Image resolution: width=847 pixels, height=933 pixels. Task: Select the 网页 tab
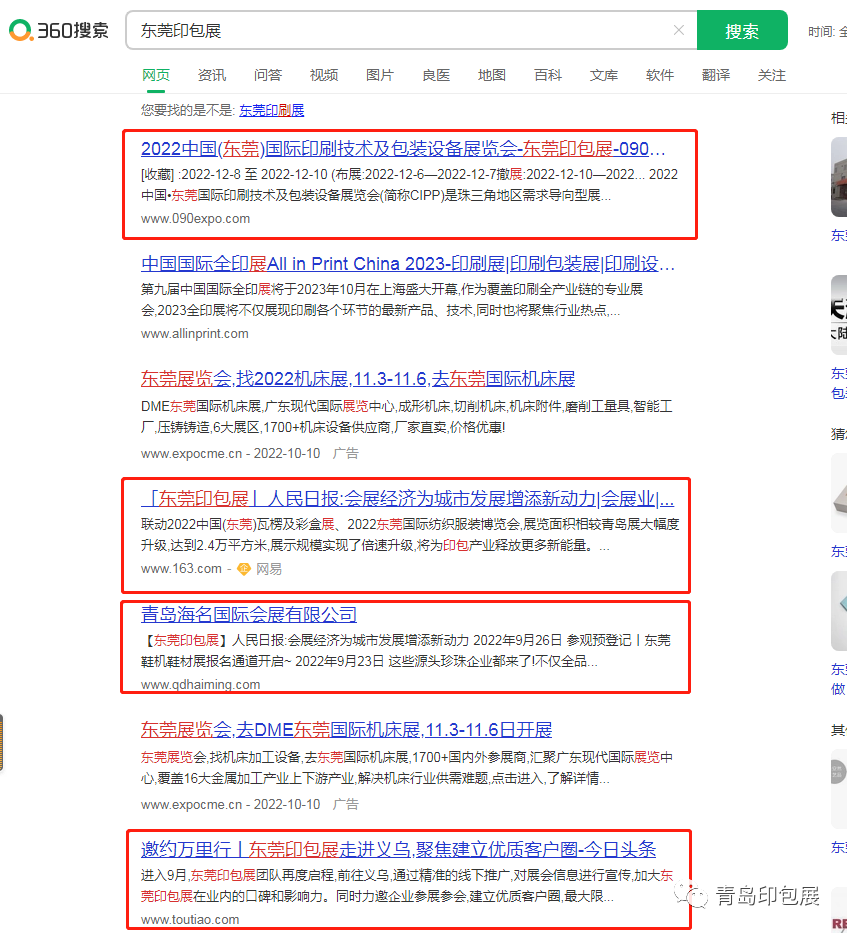[156, 75]
